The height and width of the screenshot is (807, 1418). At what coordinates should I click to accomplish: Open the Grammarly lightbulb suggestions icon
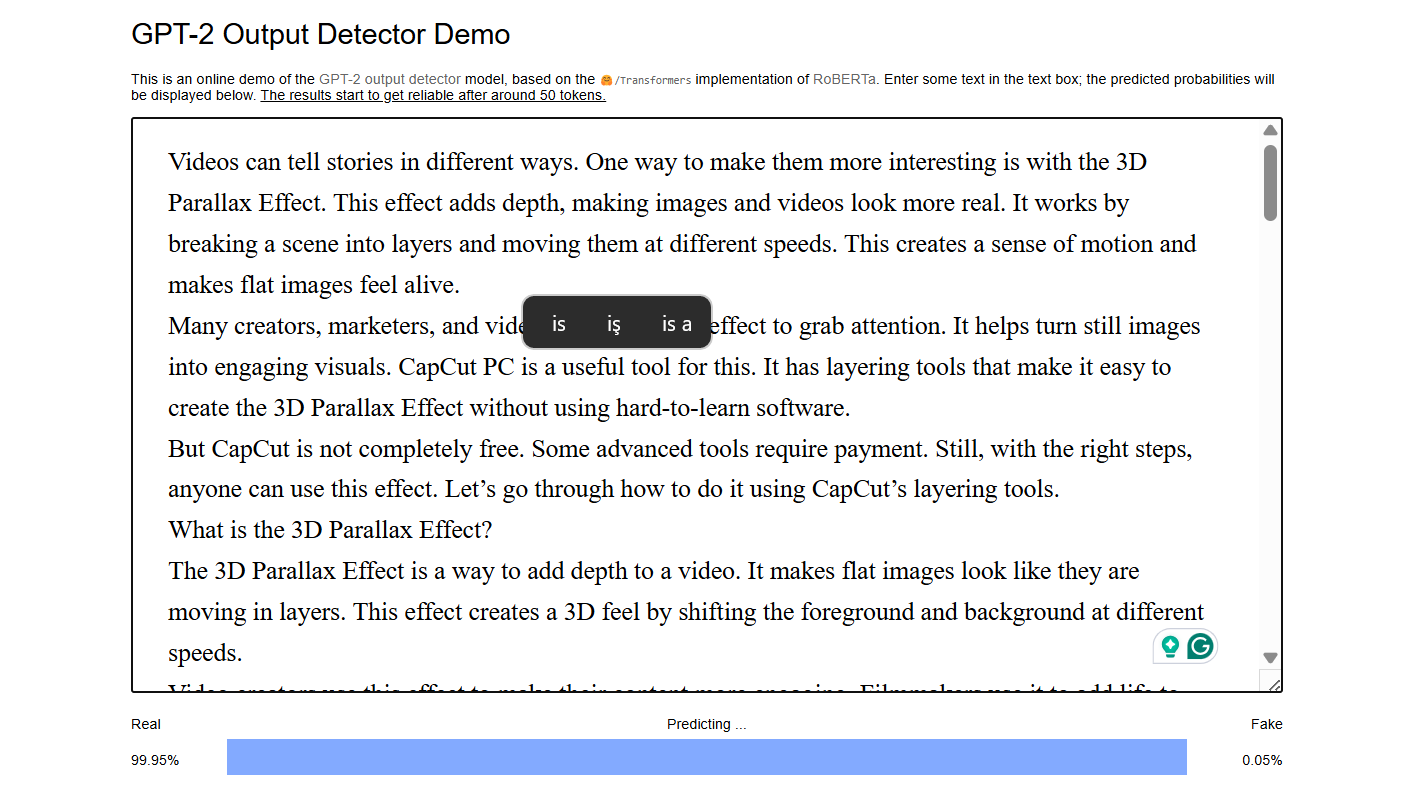(x=1169, y=647)
